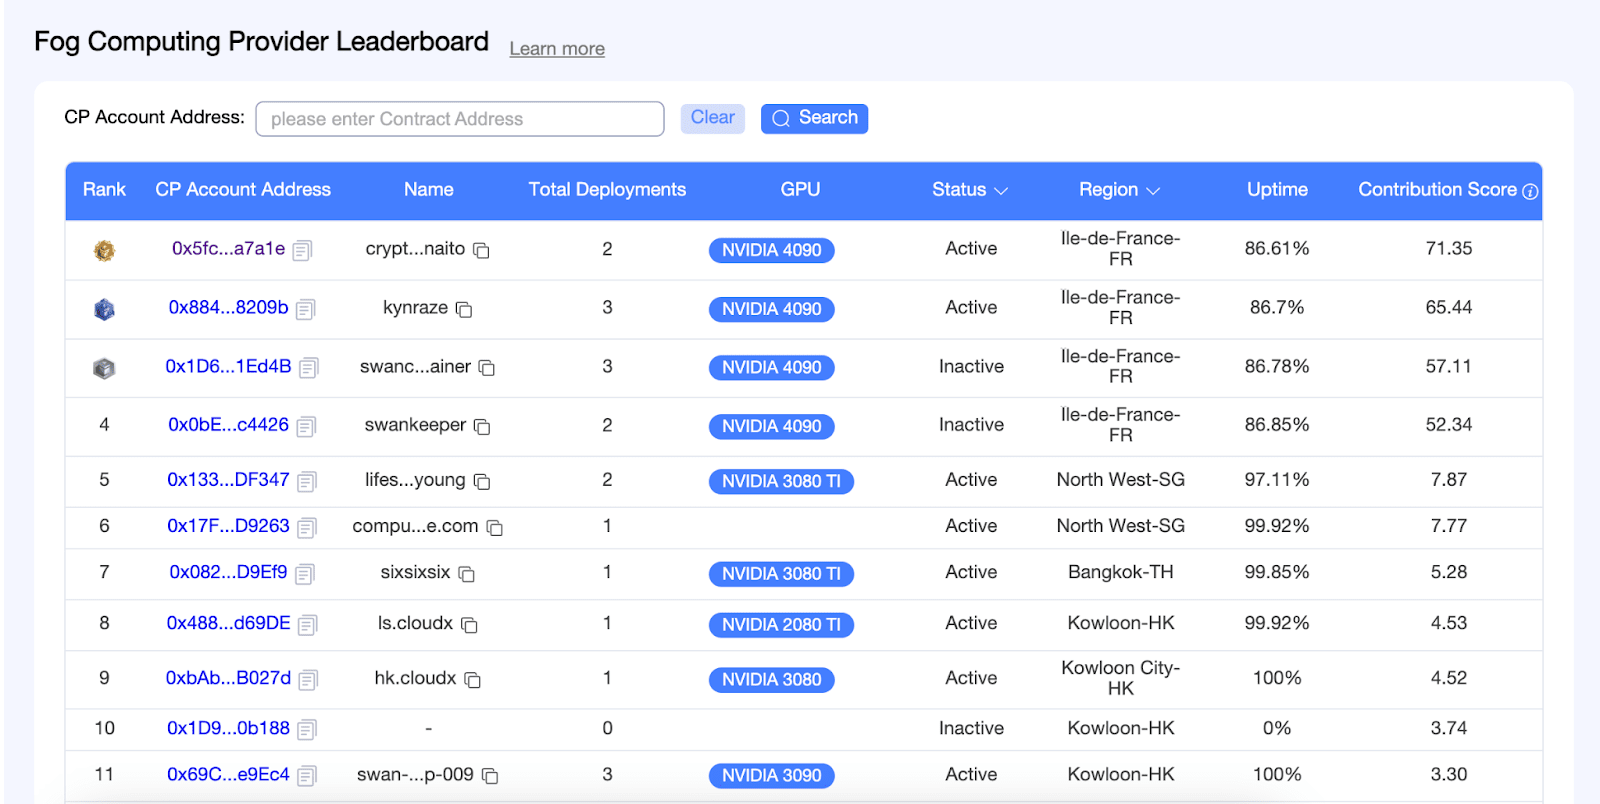This screenshot has width=1600, height=804.
Task: Open details icon beside address 0x69C...e9Ec4
Action: (x=307, y=776)
